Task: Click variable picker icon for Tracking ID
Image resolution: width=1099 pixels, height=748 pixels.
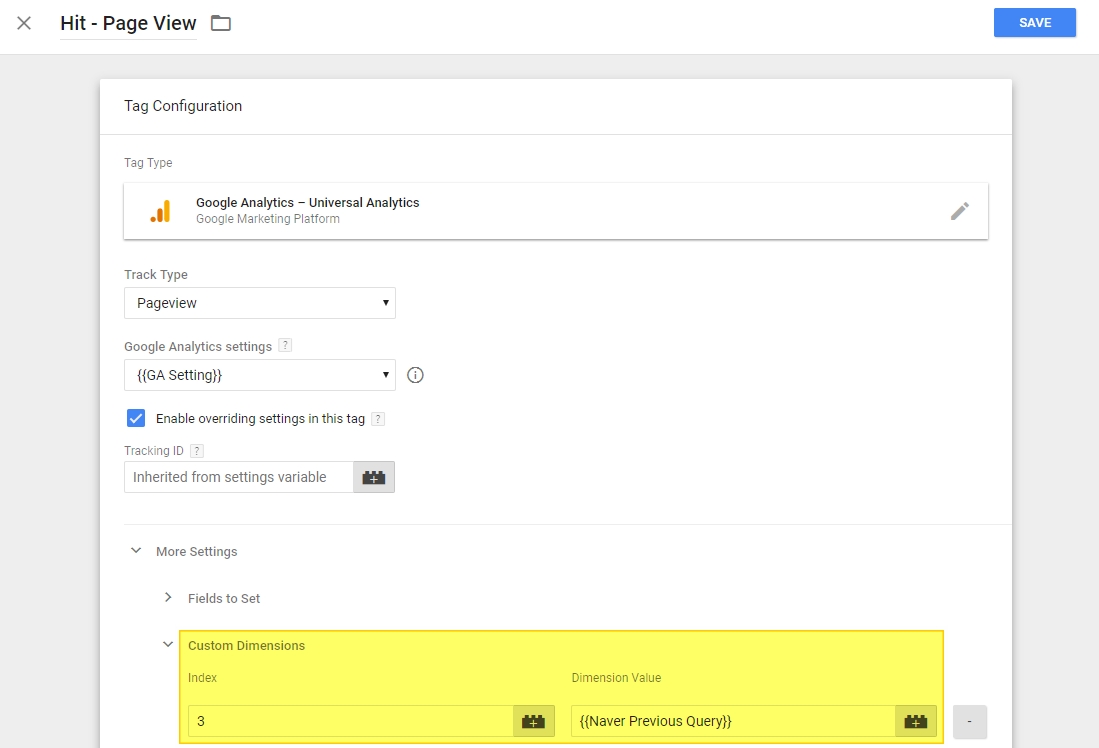Action: (374, 477)
